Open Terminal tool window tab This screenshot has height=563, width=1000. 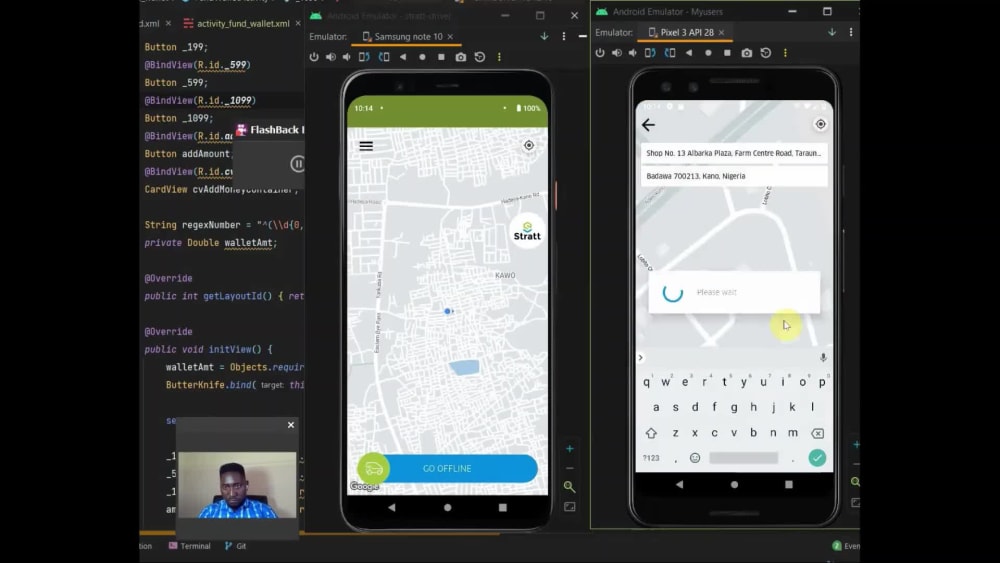[189, 546]
